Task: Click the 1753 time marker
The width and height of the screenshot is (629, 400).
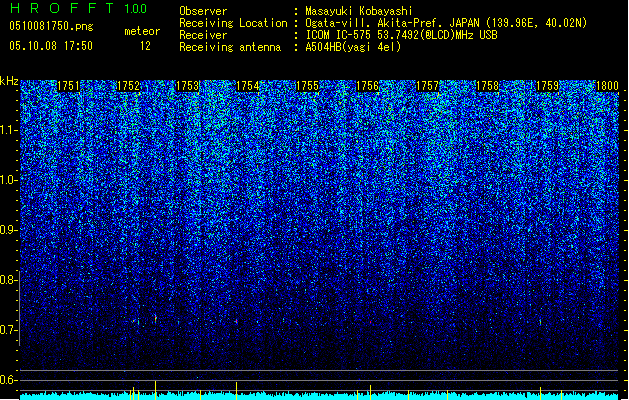Action: point(188,86)
